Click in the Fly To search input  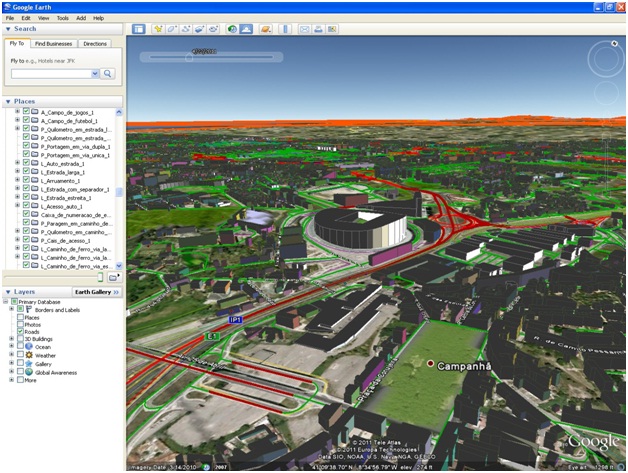(x=52, y=74)
